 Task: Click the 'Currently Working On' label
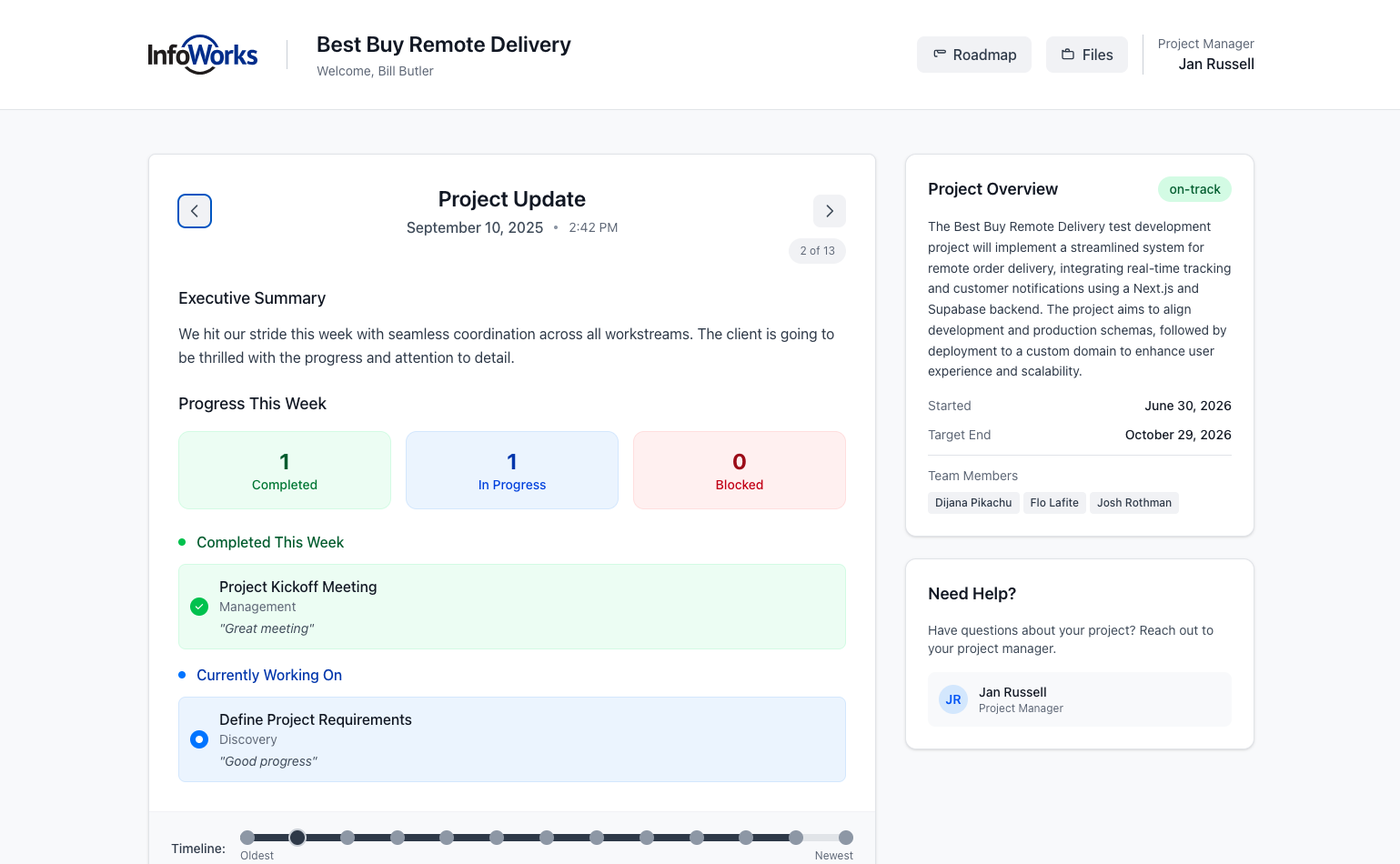[x=269, y=675]
